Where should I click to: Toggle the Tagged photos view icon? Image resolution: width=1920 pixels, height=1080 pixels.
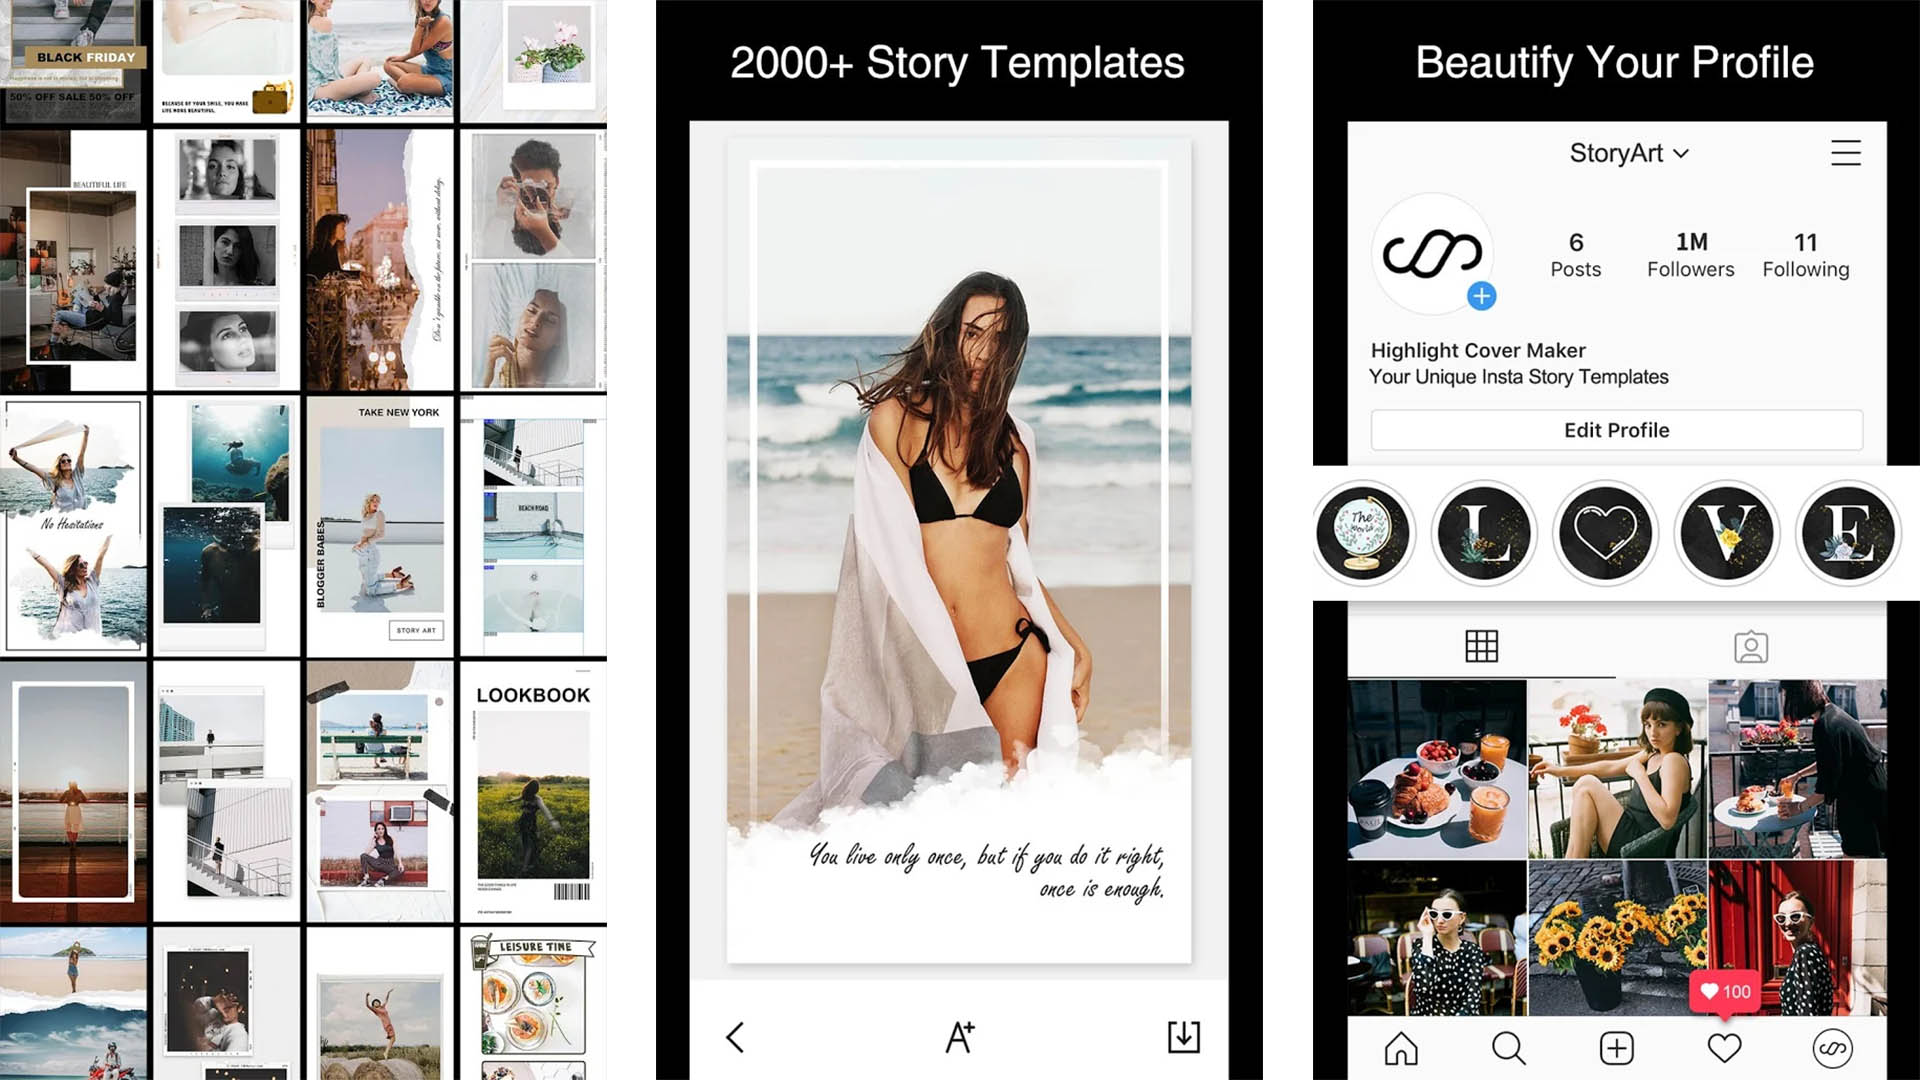pyautogui.click(x=1751, y=646)
